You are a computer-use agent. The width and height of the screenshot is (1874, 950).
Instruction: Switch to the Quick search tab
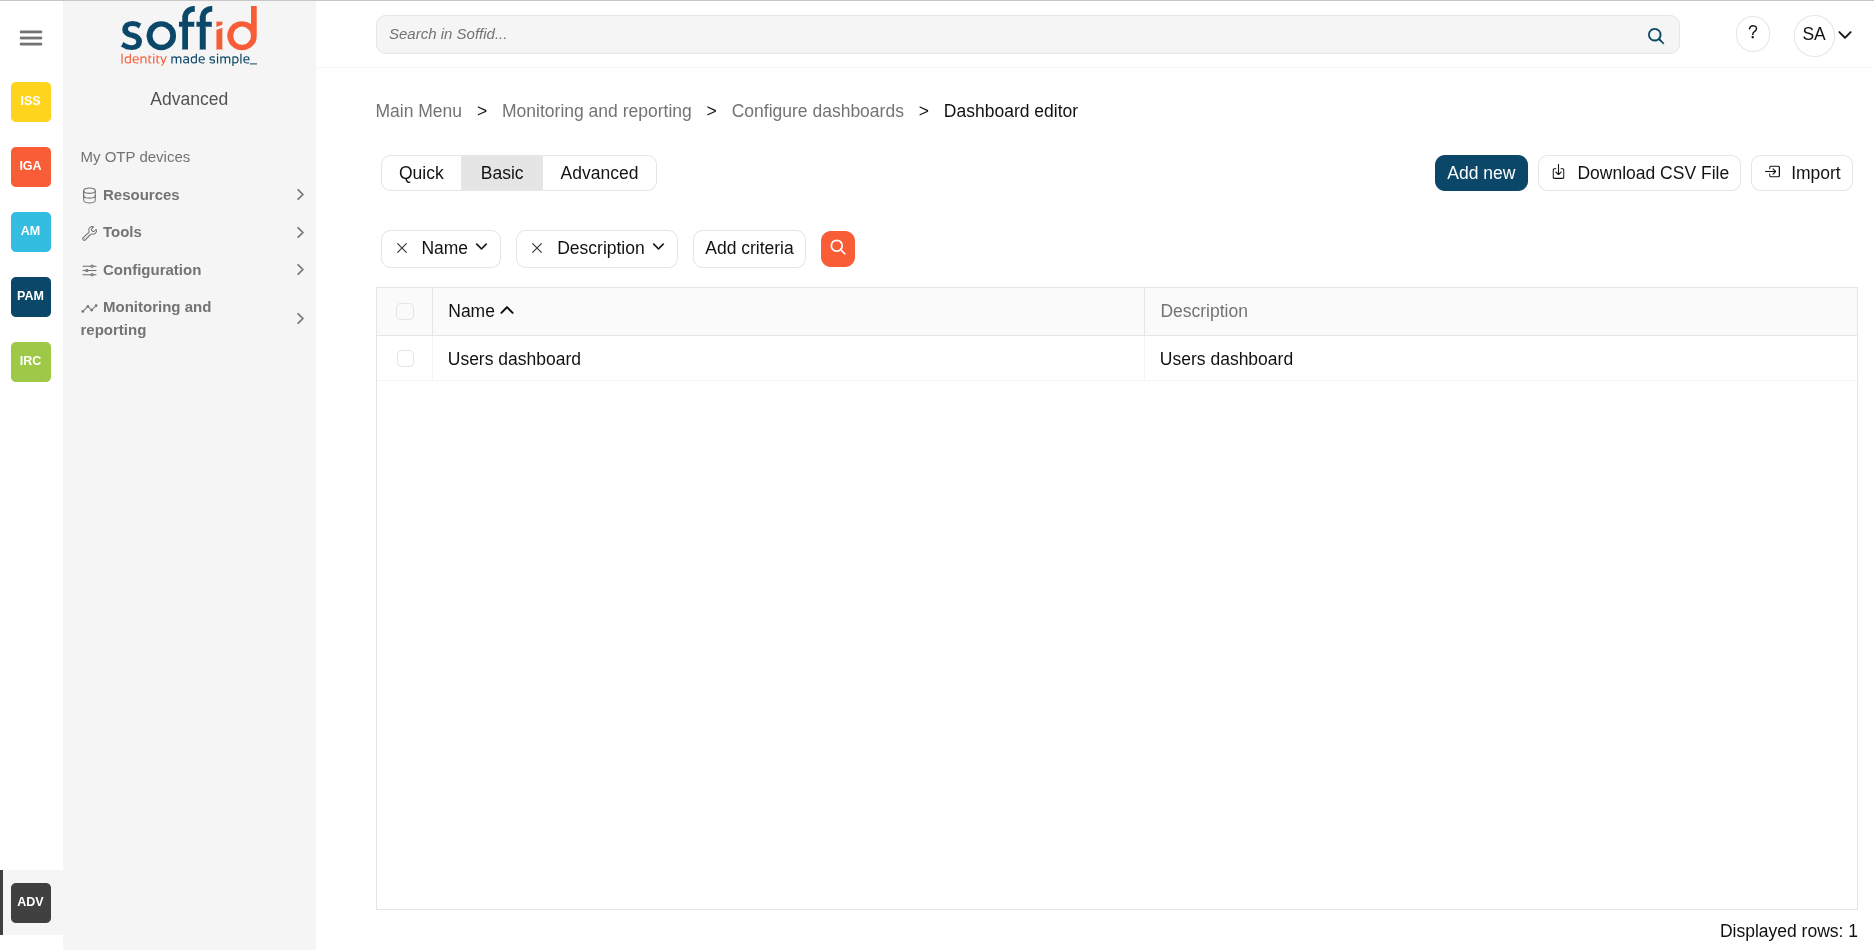coord(421,173)
